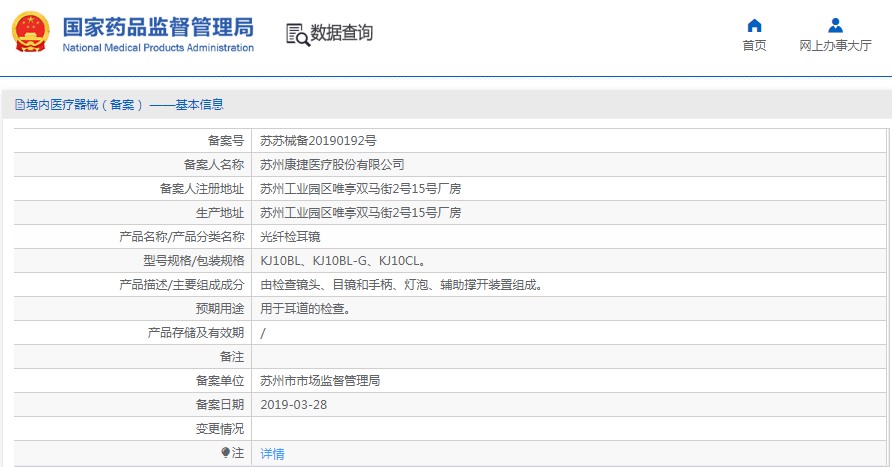Click the 网上办事大厅 user icon
The width and height of the screenshot is (892, 467).
[x=835, y=26]
